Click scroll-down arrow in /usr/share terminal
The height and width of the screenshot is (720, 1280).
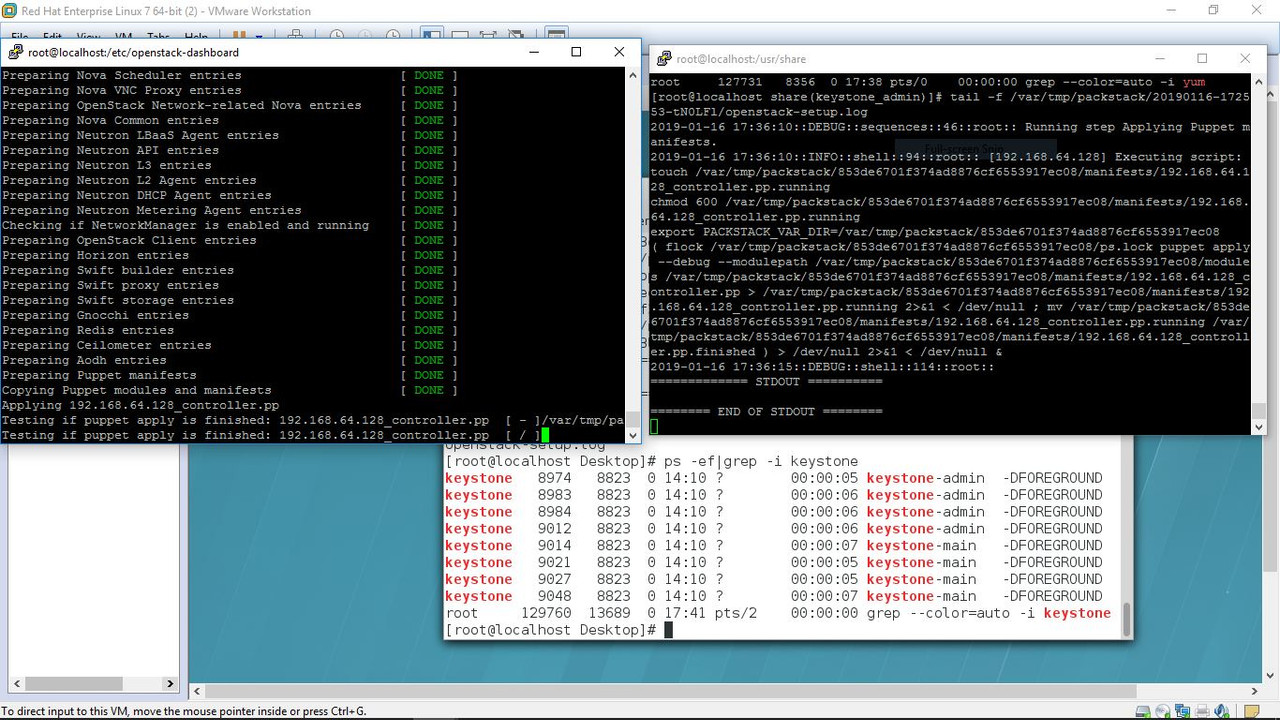(x=1259, y=427)
